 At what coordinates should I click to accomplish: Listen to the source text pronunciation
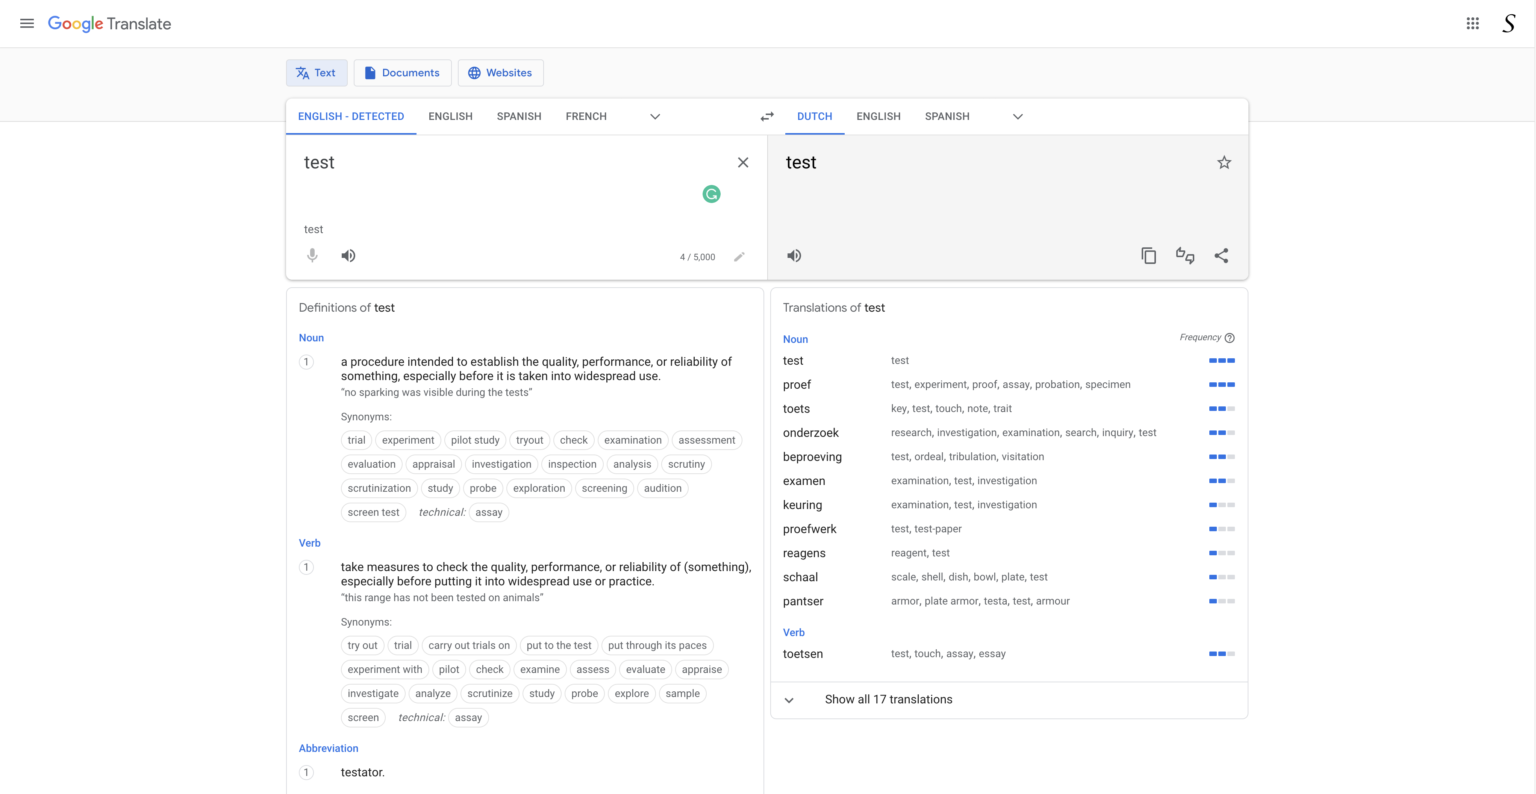coord(347,255)
